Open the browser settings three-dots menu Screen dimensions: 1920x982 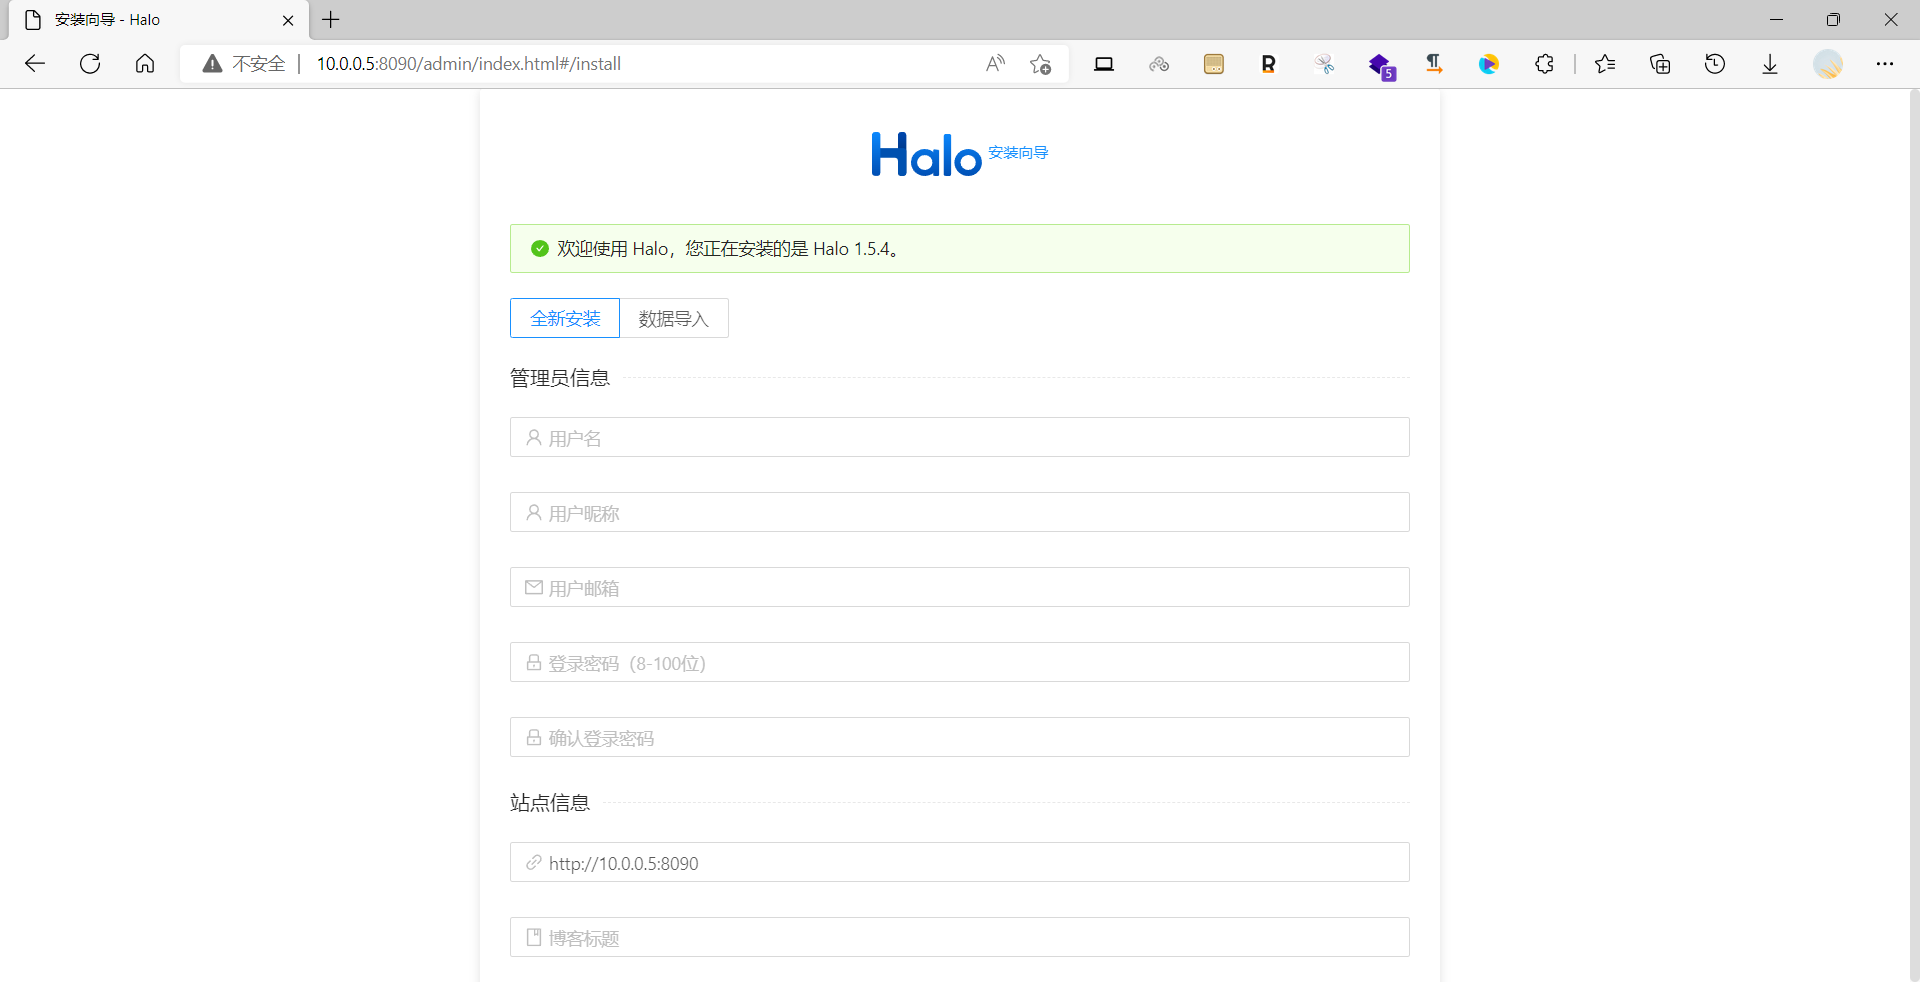[x=1885, y=64]
